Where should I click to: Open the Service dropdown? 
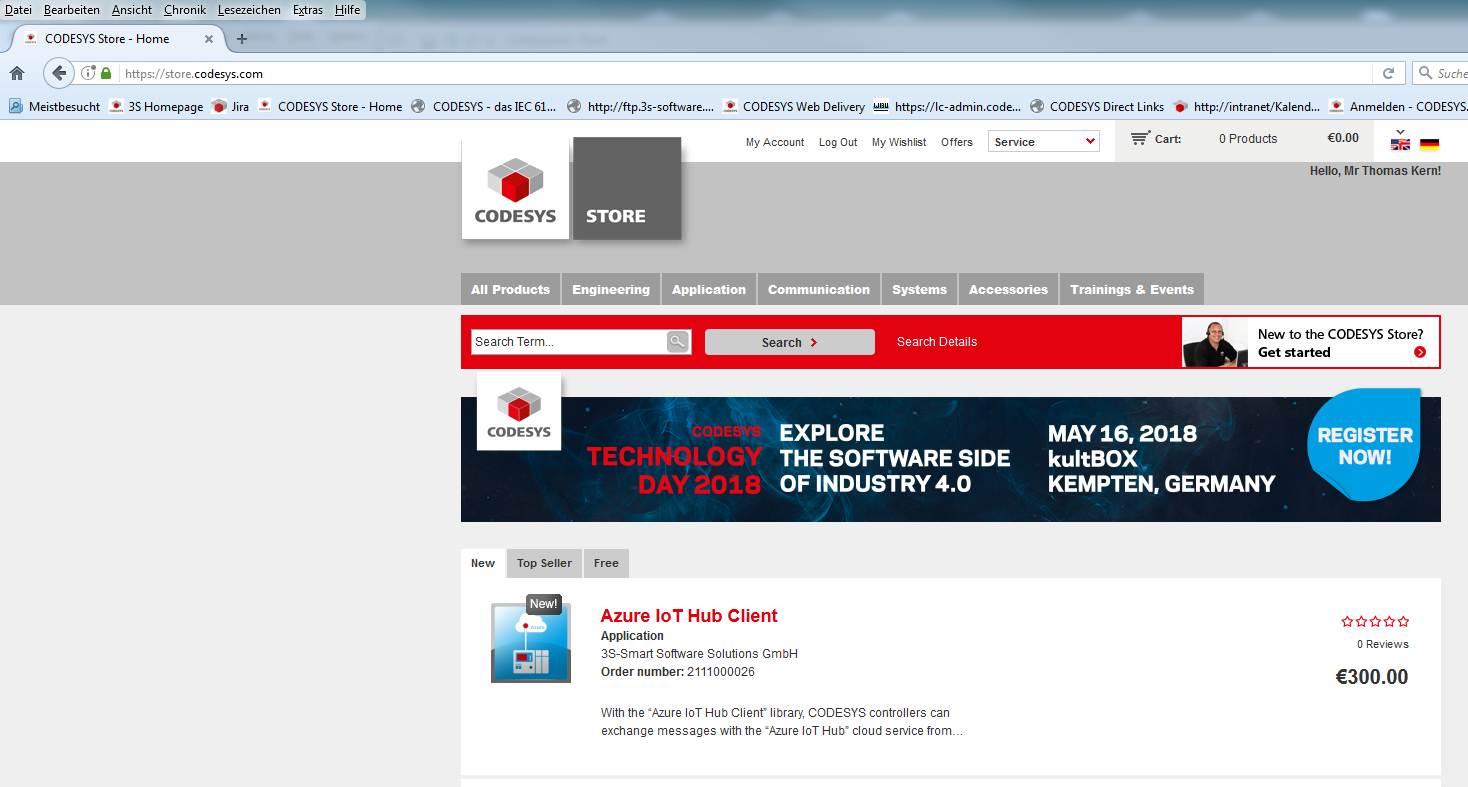(1043, 142)
